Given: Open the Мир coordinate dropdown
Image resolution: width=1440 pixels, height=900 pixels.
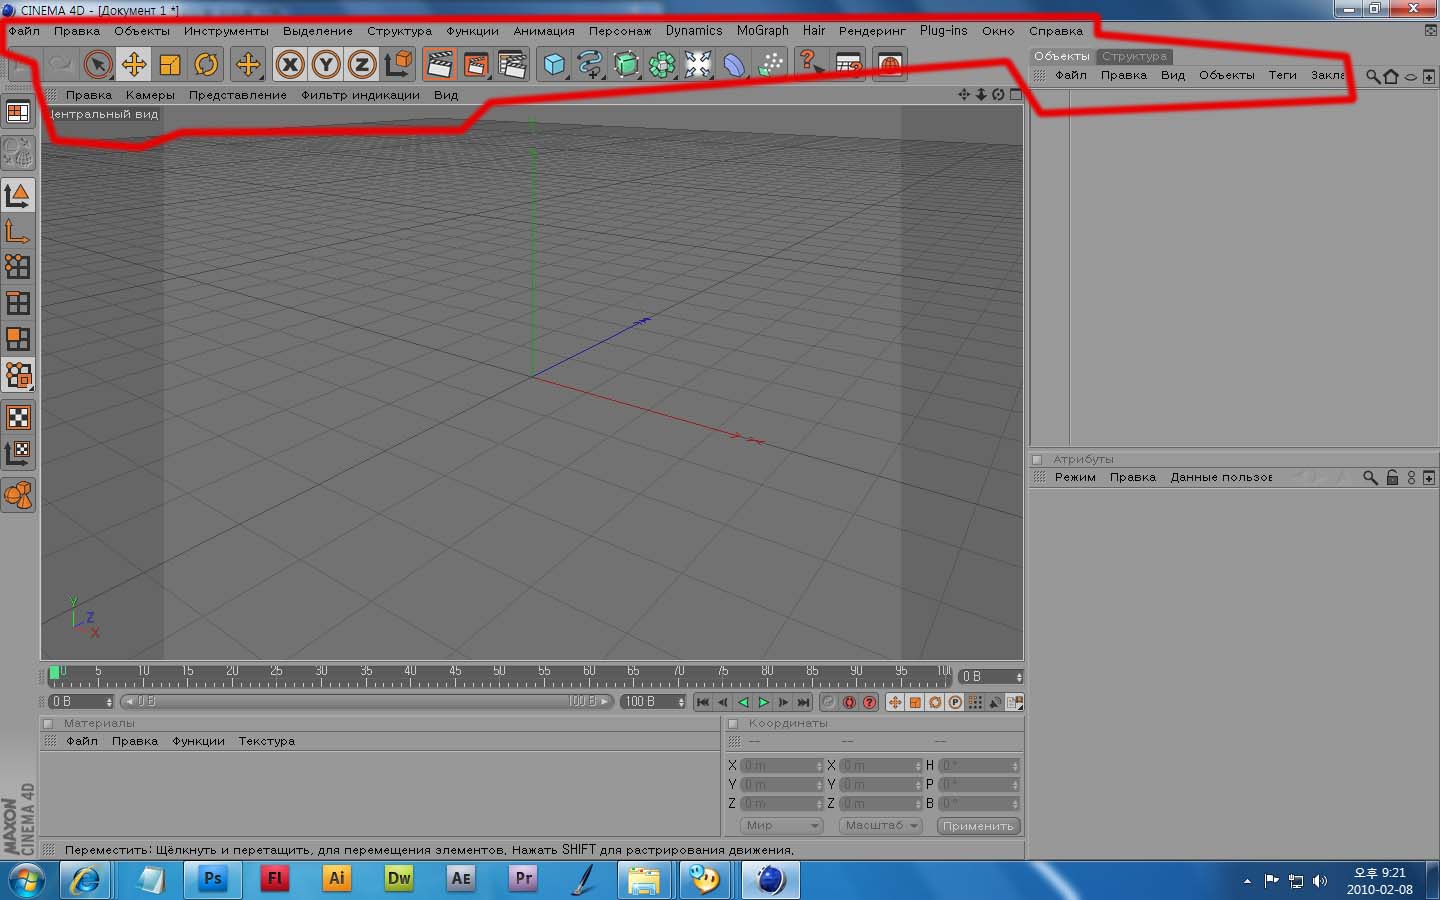Looking at the screenshot, I should [781, 826].
